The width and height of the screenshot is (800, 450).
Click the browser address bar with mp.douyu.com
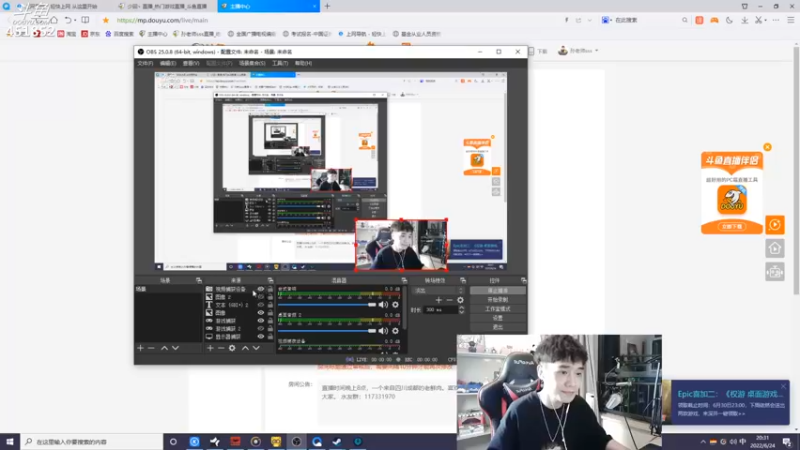tap(337, 20)
